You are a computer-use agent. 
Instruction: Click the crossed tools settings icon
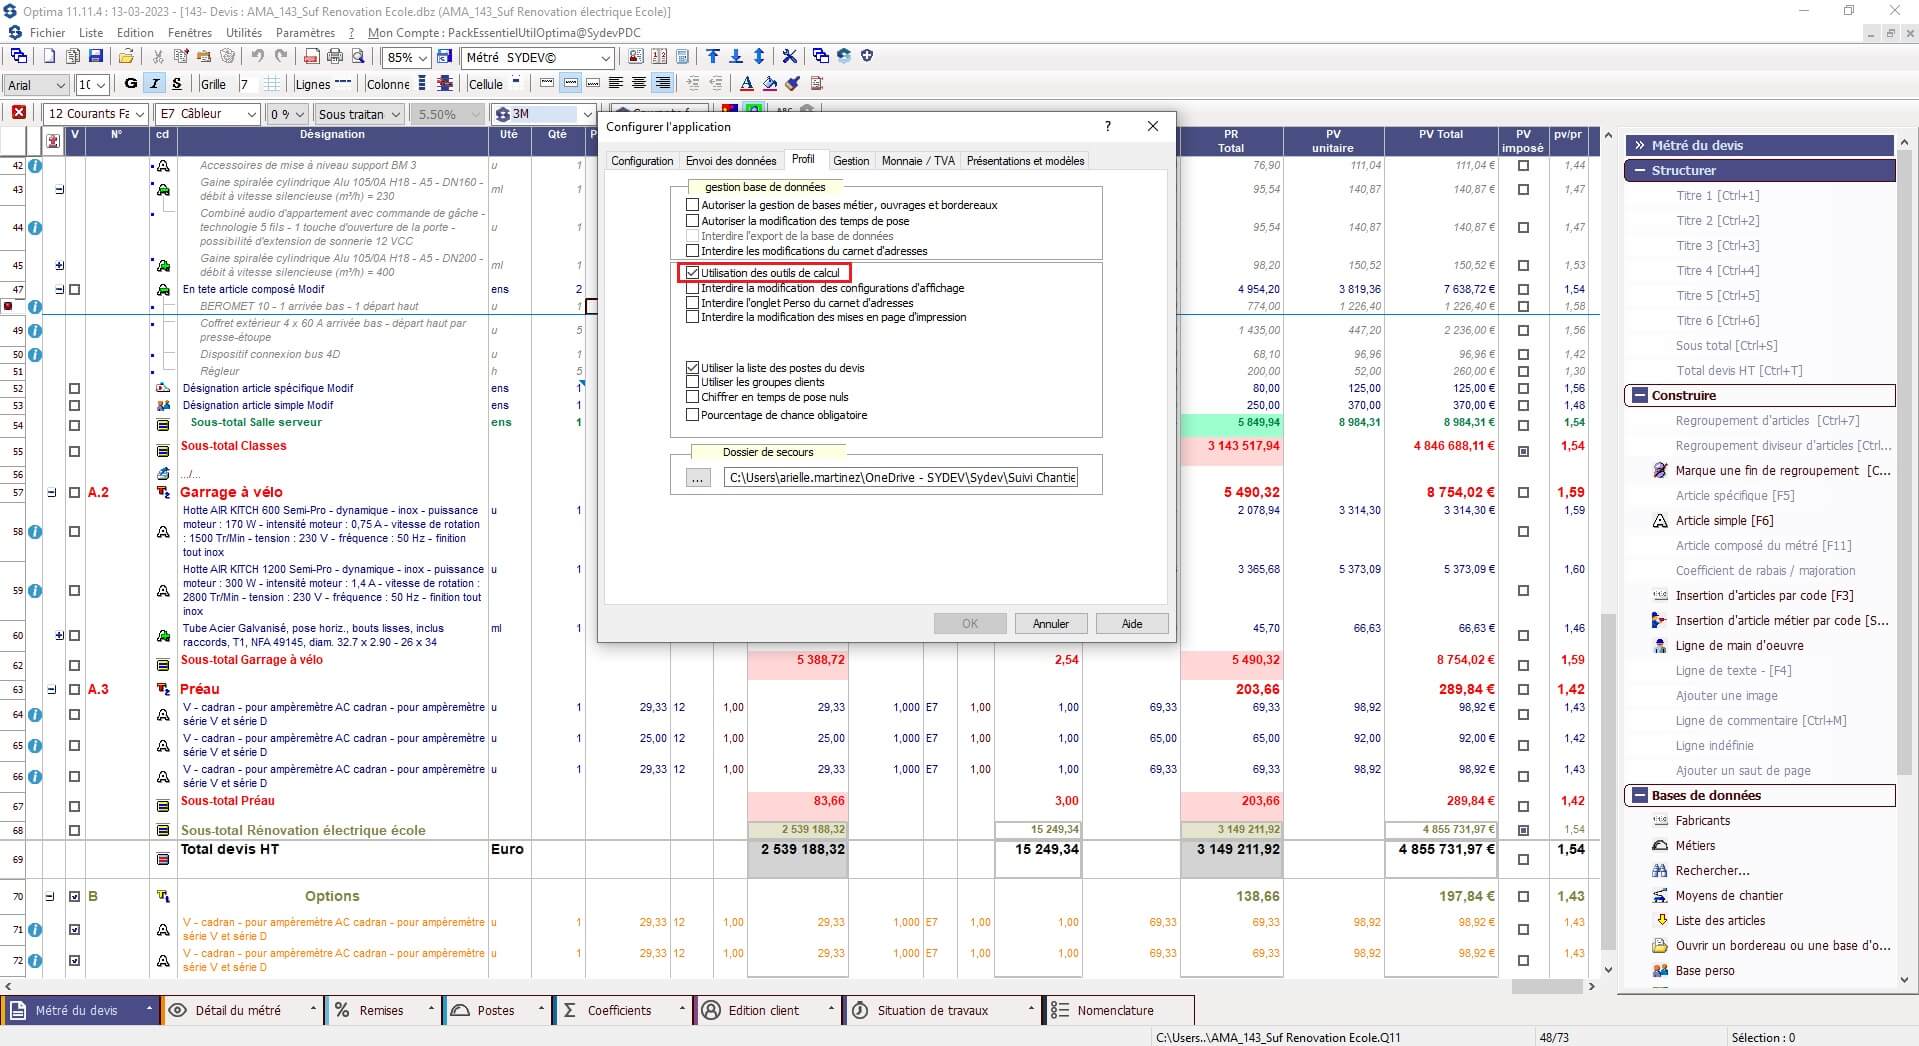click(789, 56)
